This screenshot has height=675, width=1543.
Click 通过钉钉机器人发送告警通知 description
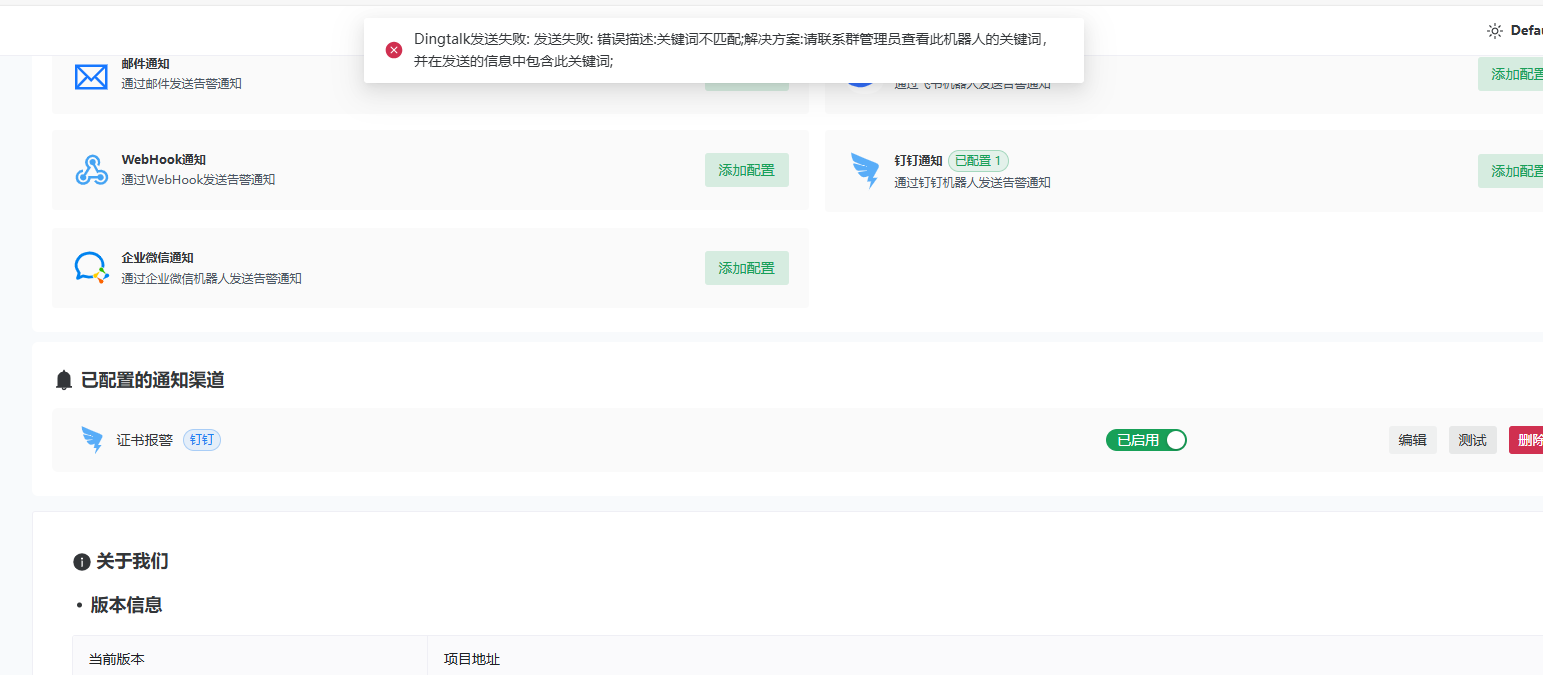coord(972,183)
